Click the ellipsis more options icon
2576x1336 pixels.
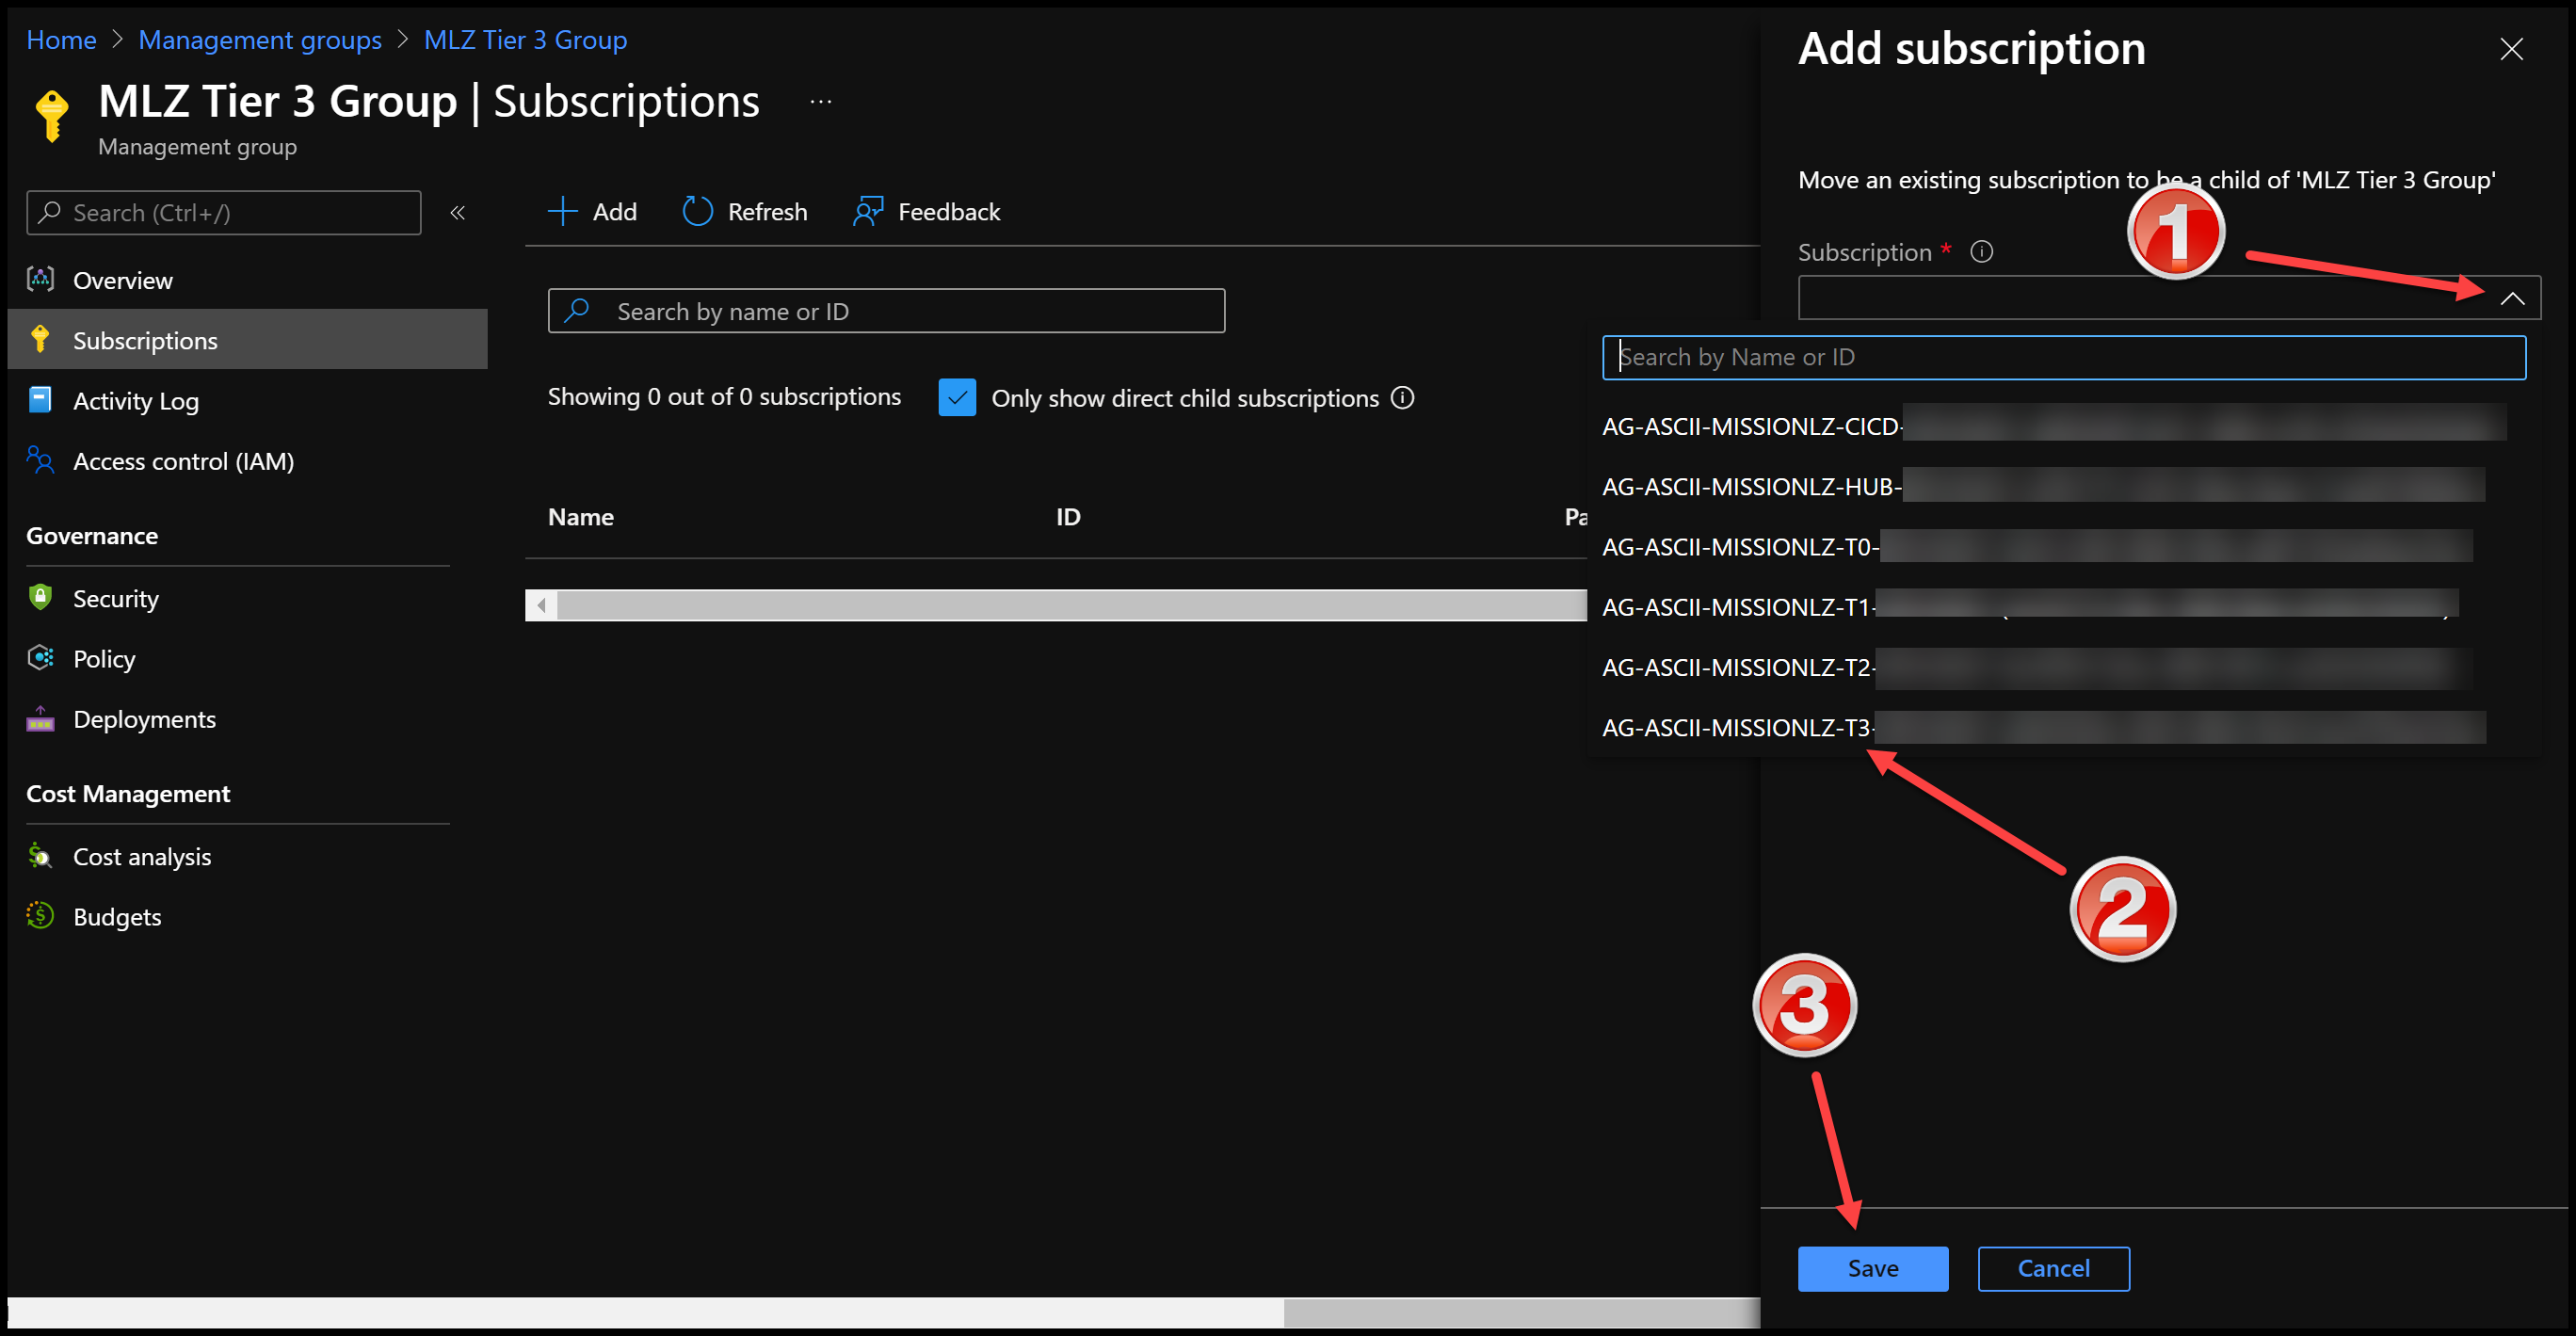(x=821, y=101)
